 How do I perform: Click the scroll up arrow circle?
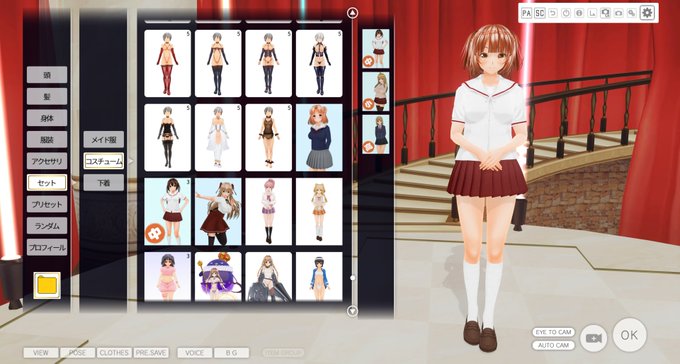click(x=353, y=12)
